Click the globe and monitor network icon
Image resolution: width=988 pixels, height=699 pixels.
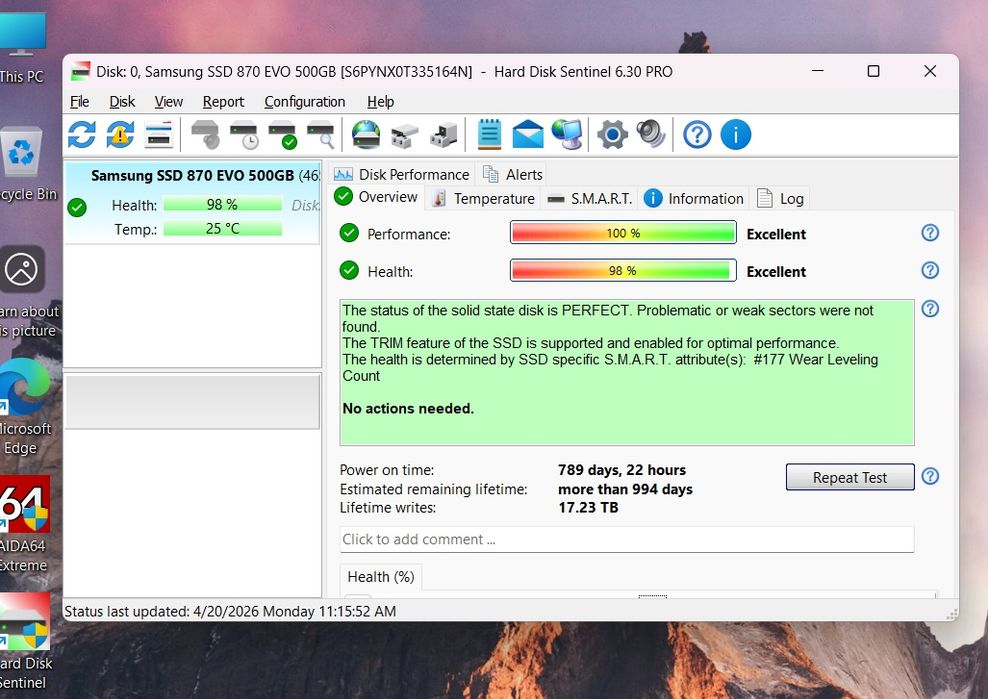point(567,134)
